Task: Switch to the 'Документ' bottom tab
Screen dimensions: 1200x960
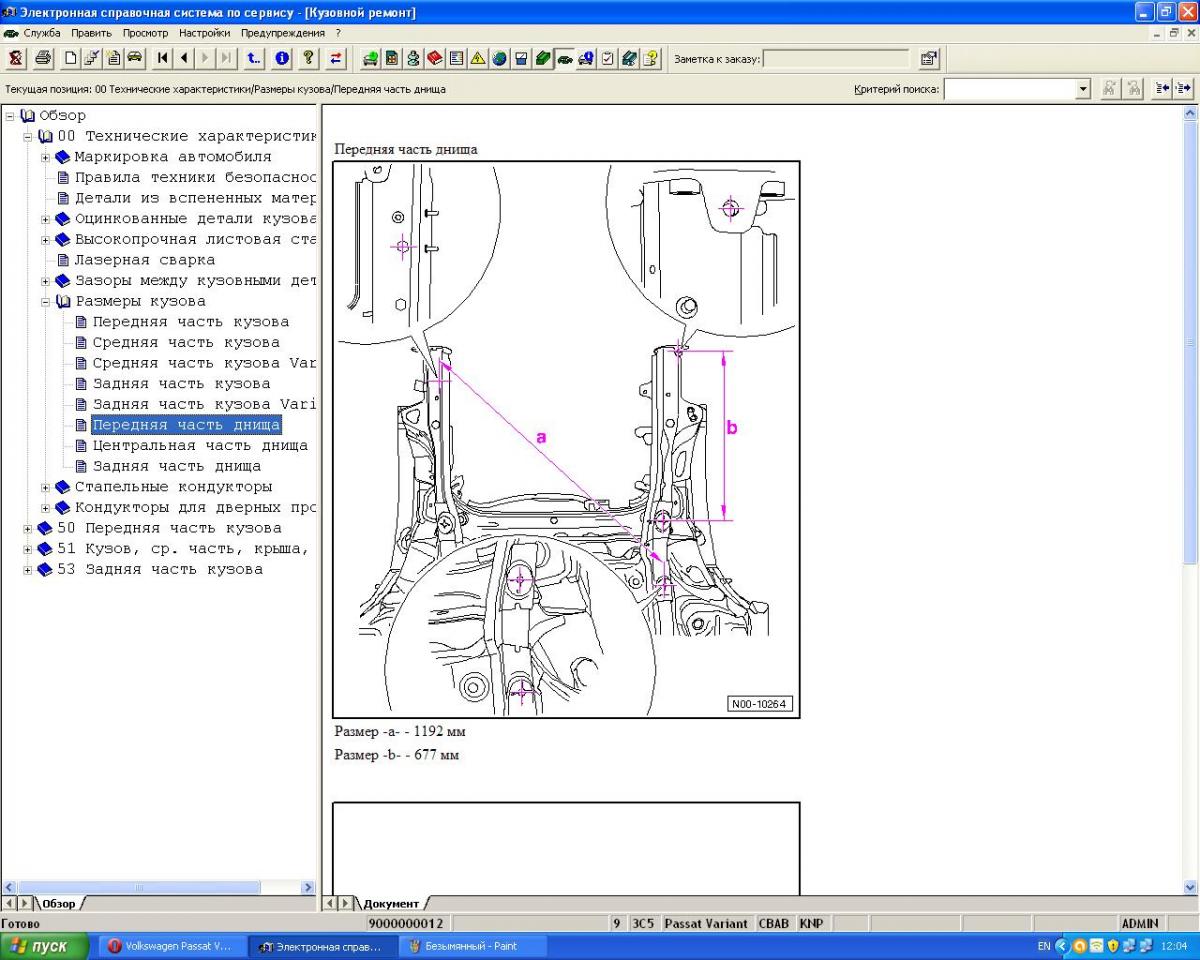Action: click(391, 904)
